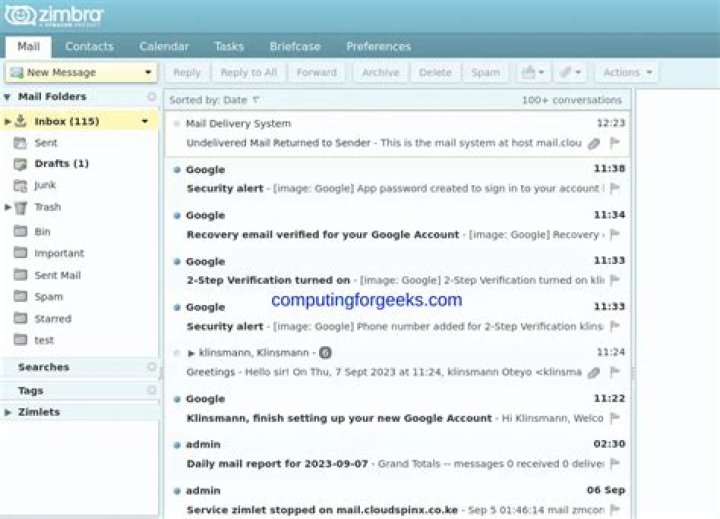Viewport: 720px width, 519px height.
Task: Expand the Trash folder
Action: 7,207
